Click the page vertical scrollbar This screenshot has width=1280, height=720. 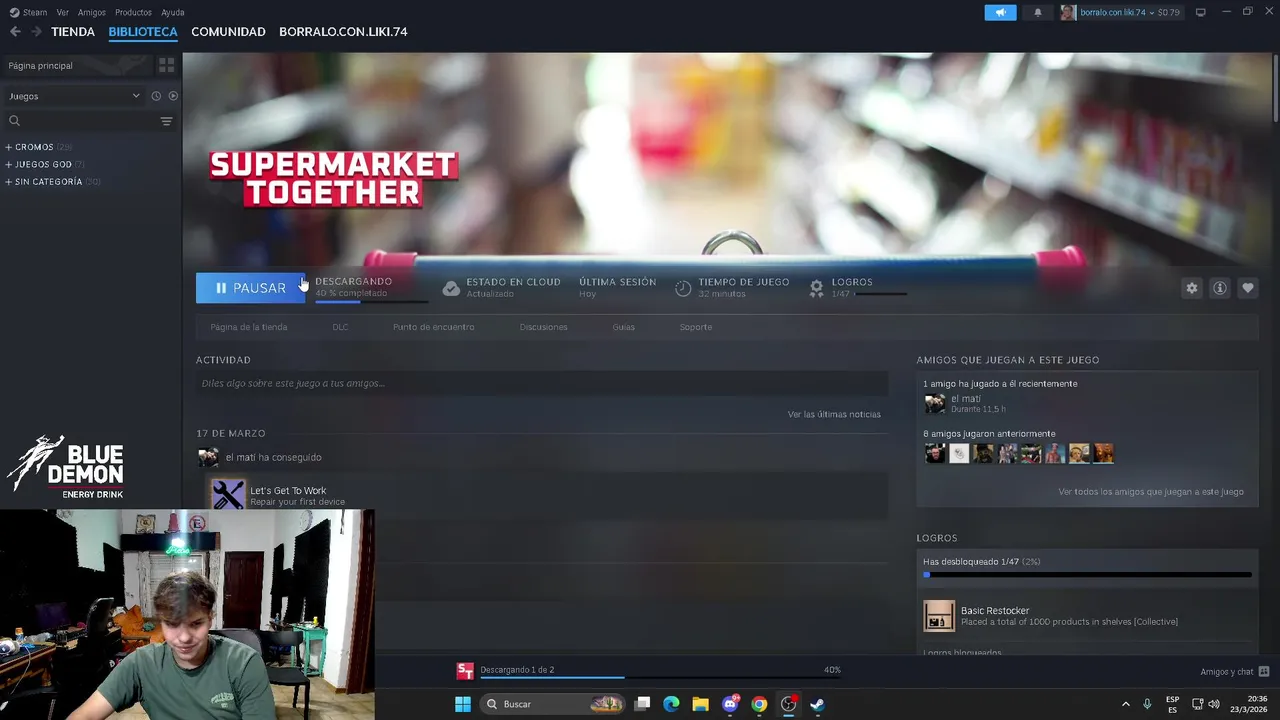pyautogui.click(x=1275, y=88)
